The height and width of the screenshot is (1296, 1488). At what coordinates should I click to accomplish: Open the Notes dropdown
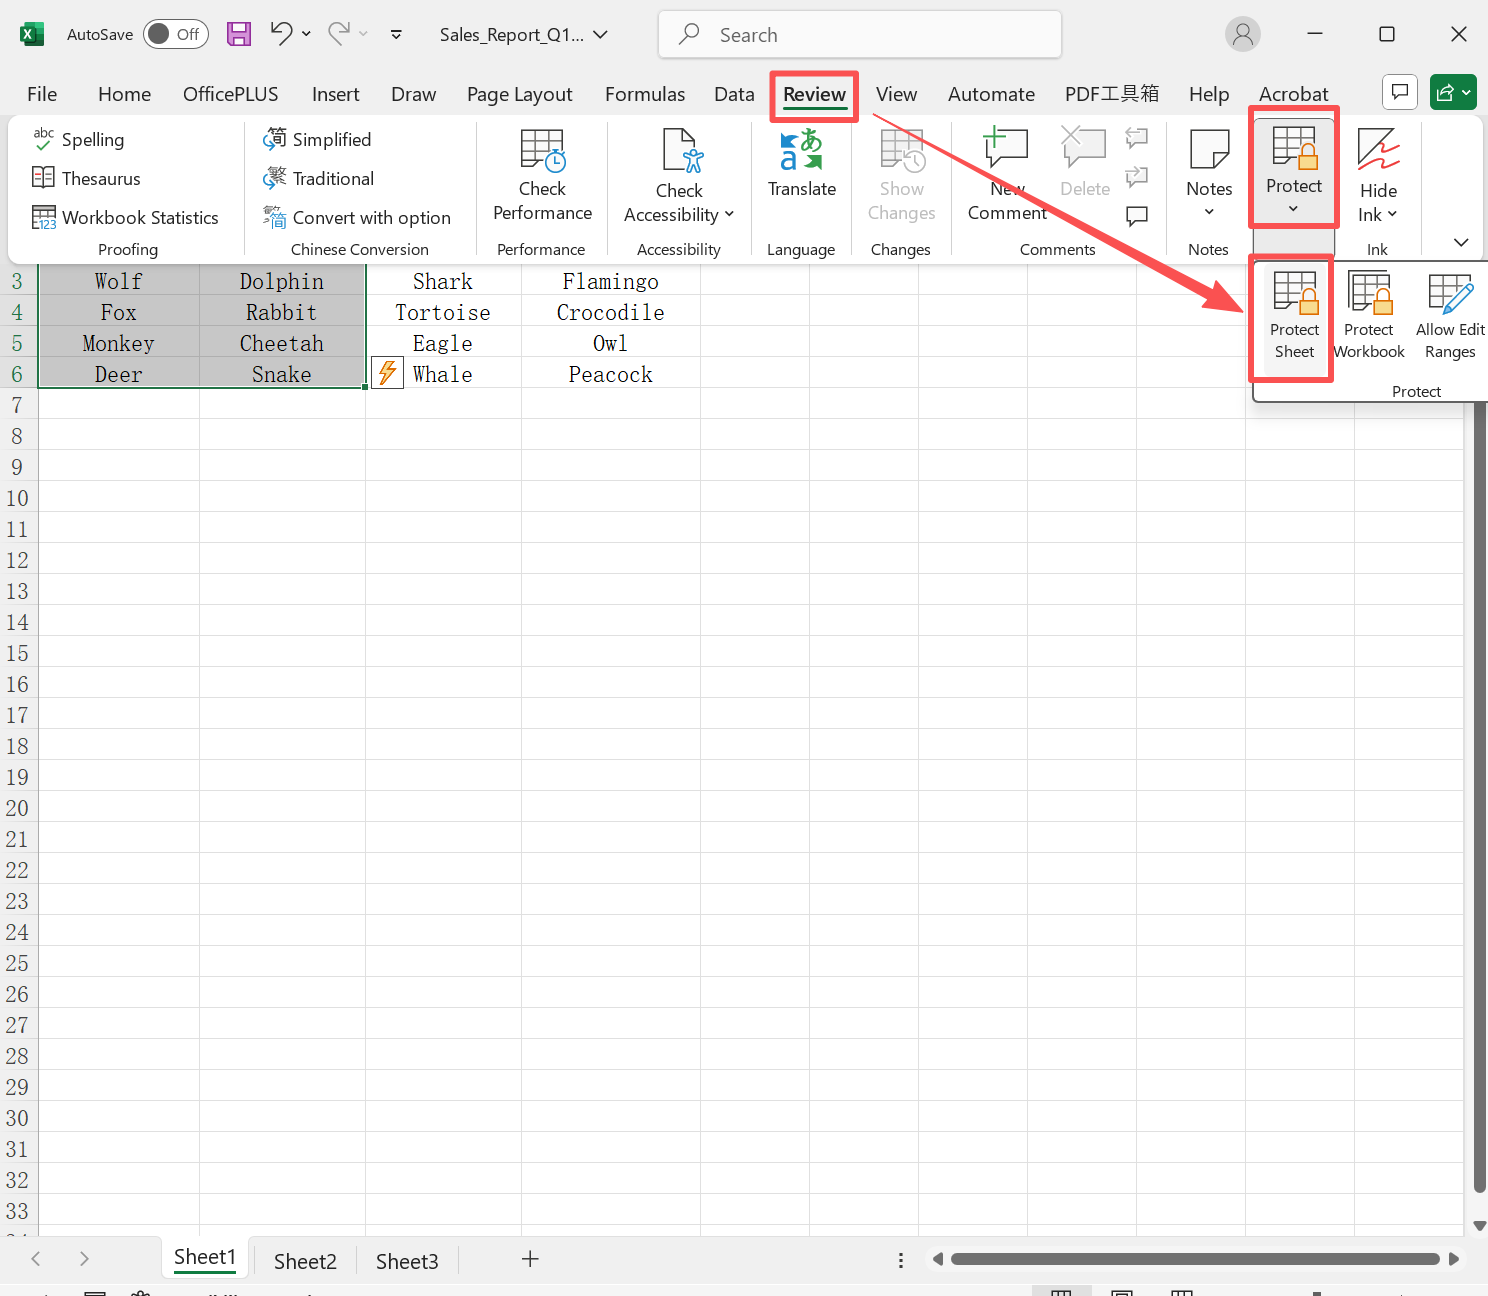coord(1208,175)
